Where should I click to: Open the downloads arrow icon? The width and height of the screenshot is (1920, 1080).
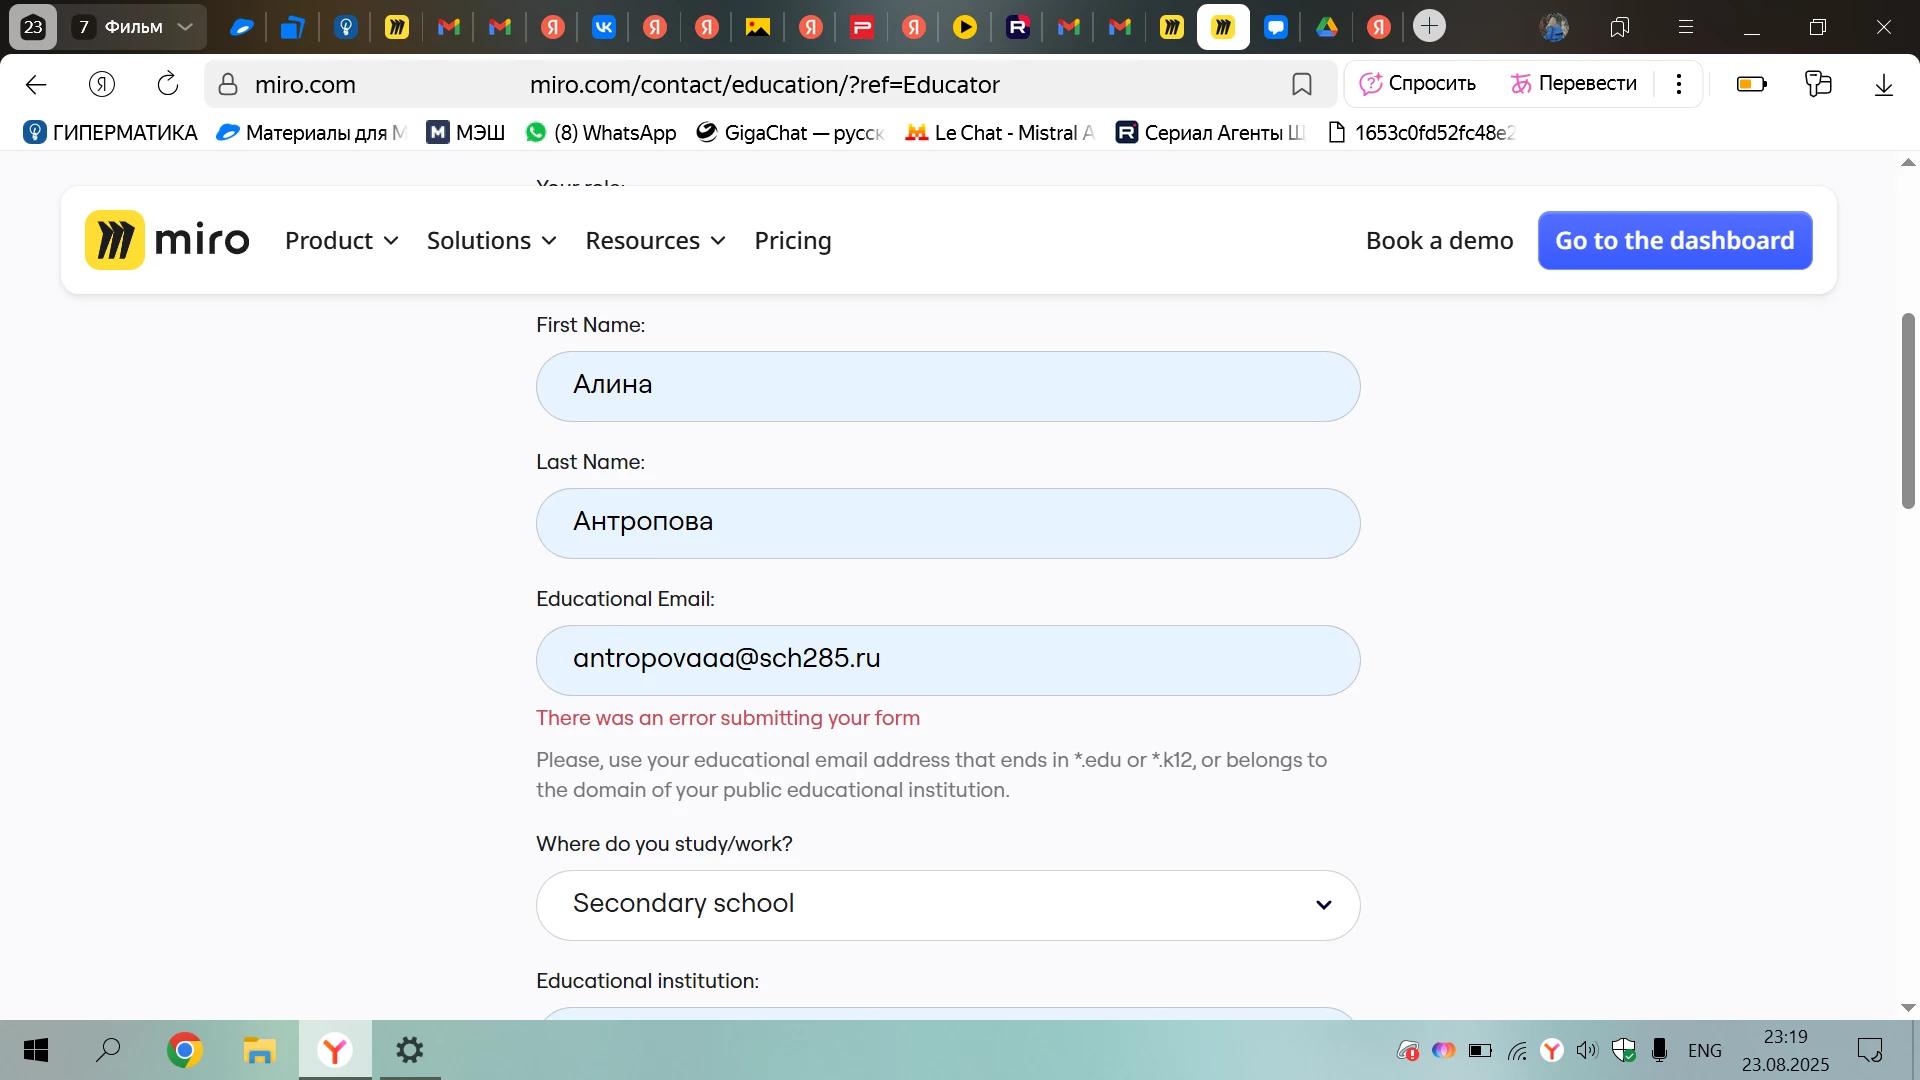pyautogui.click(x=1884, y=85)
